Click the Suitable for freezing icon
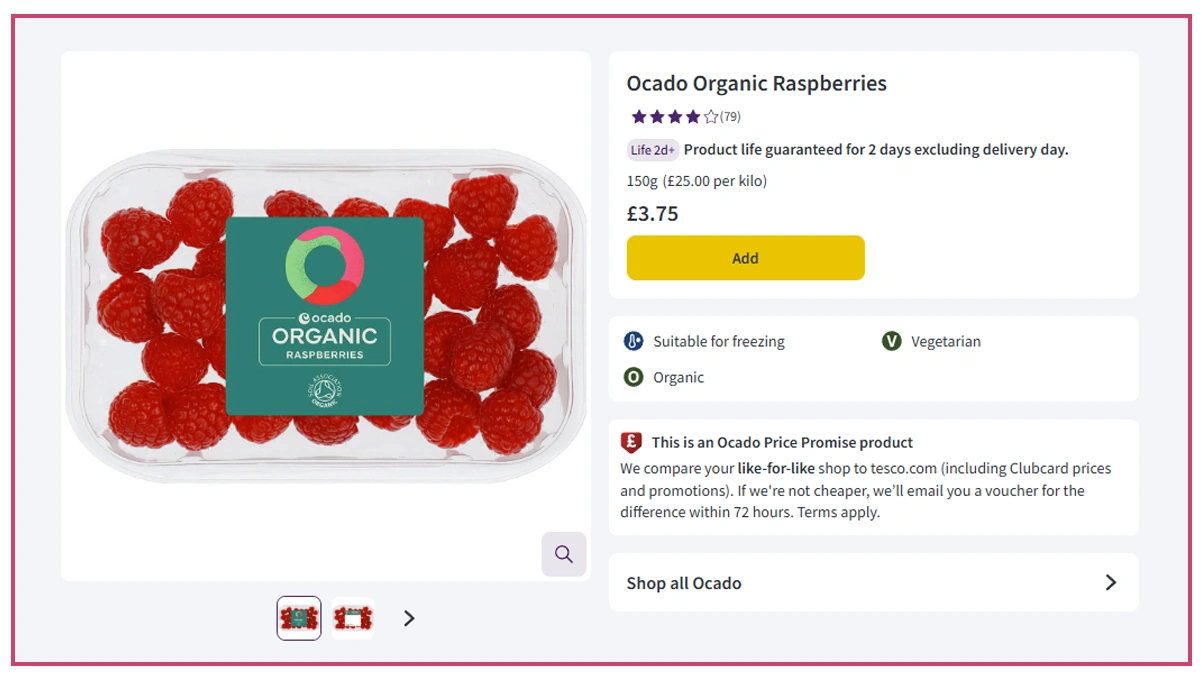This screenshot has width=1202, height=684. coord(633,341)
